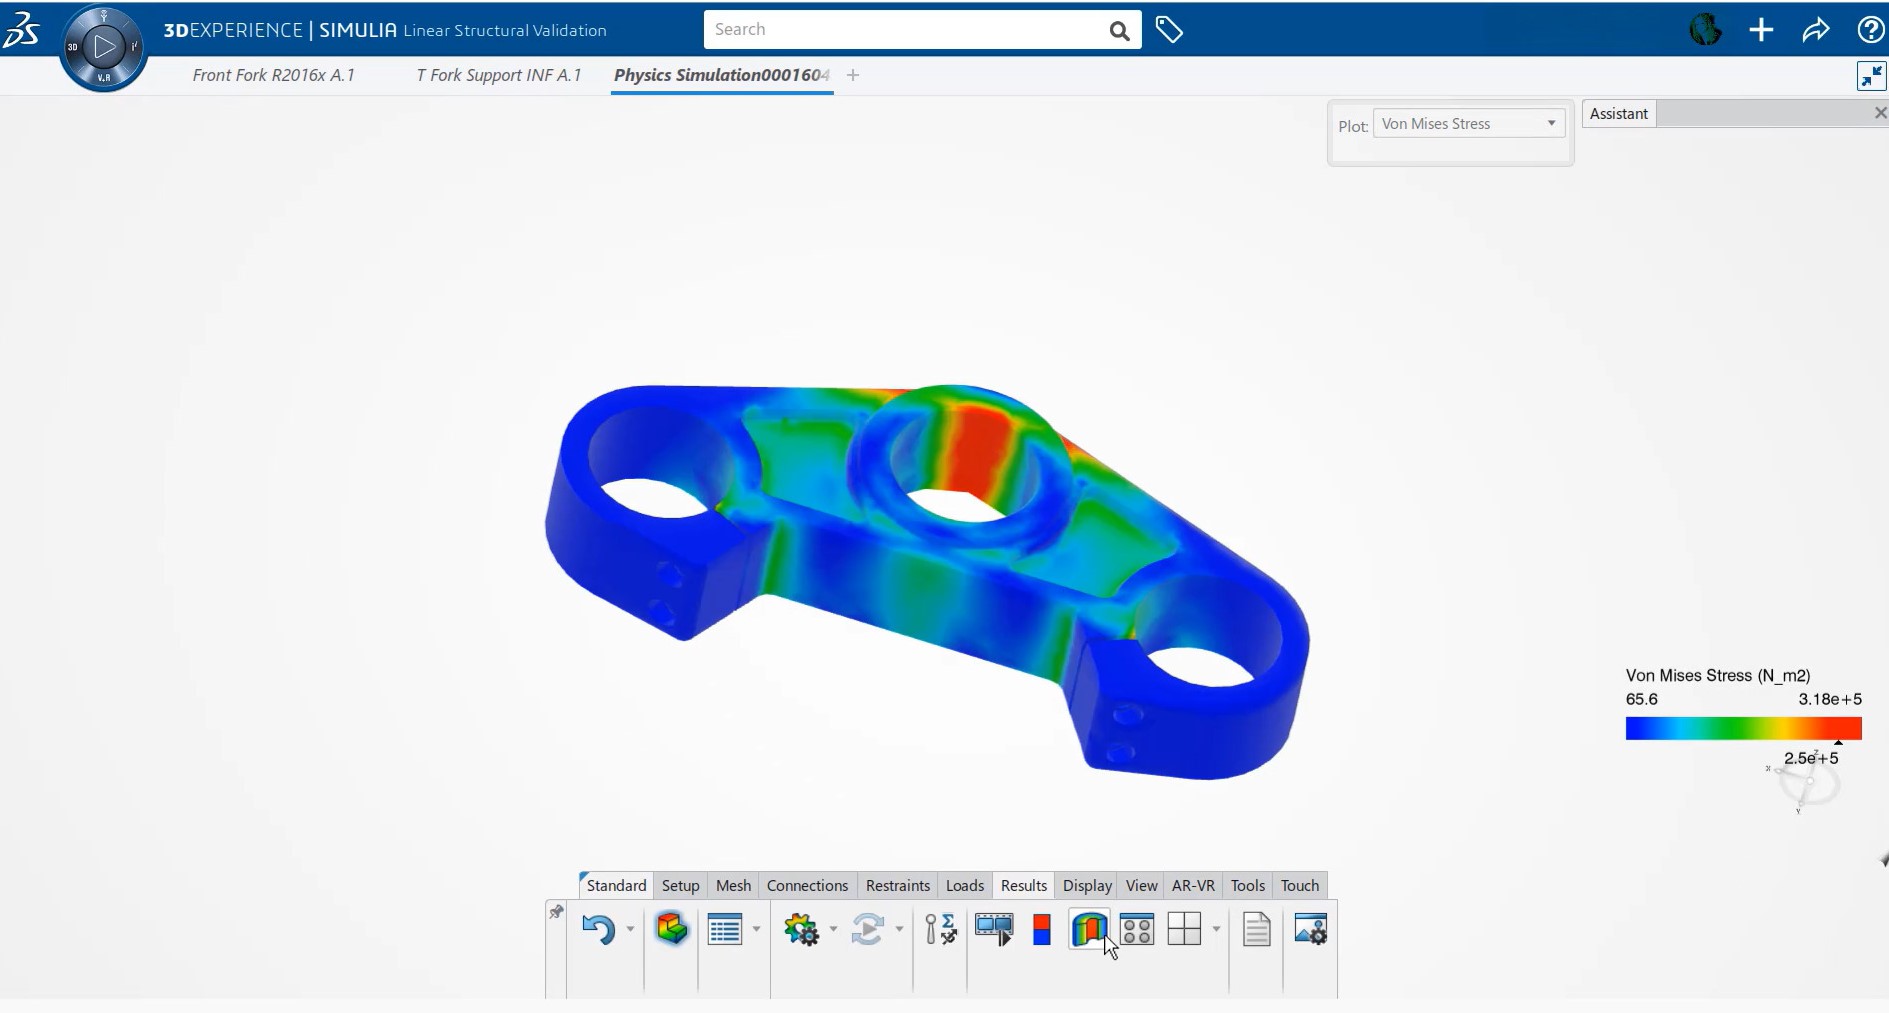Image resolution: width=1889 pixels, height=1013 pixels.
Task: Click the four-pane layout icon
Action: (1184, 929)
